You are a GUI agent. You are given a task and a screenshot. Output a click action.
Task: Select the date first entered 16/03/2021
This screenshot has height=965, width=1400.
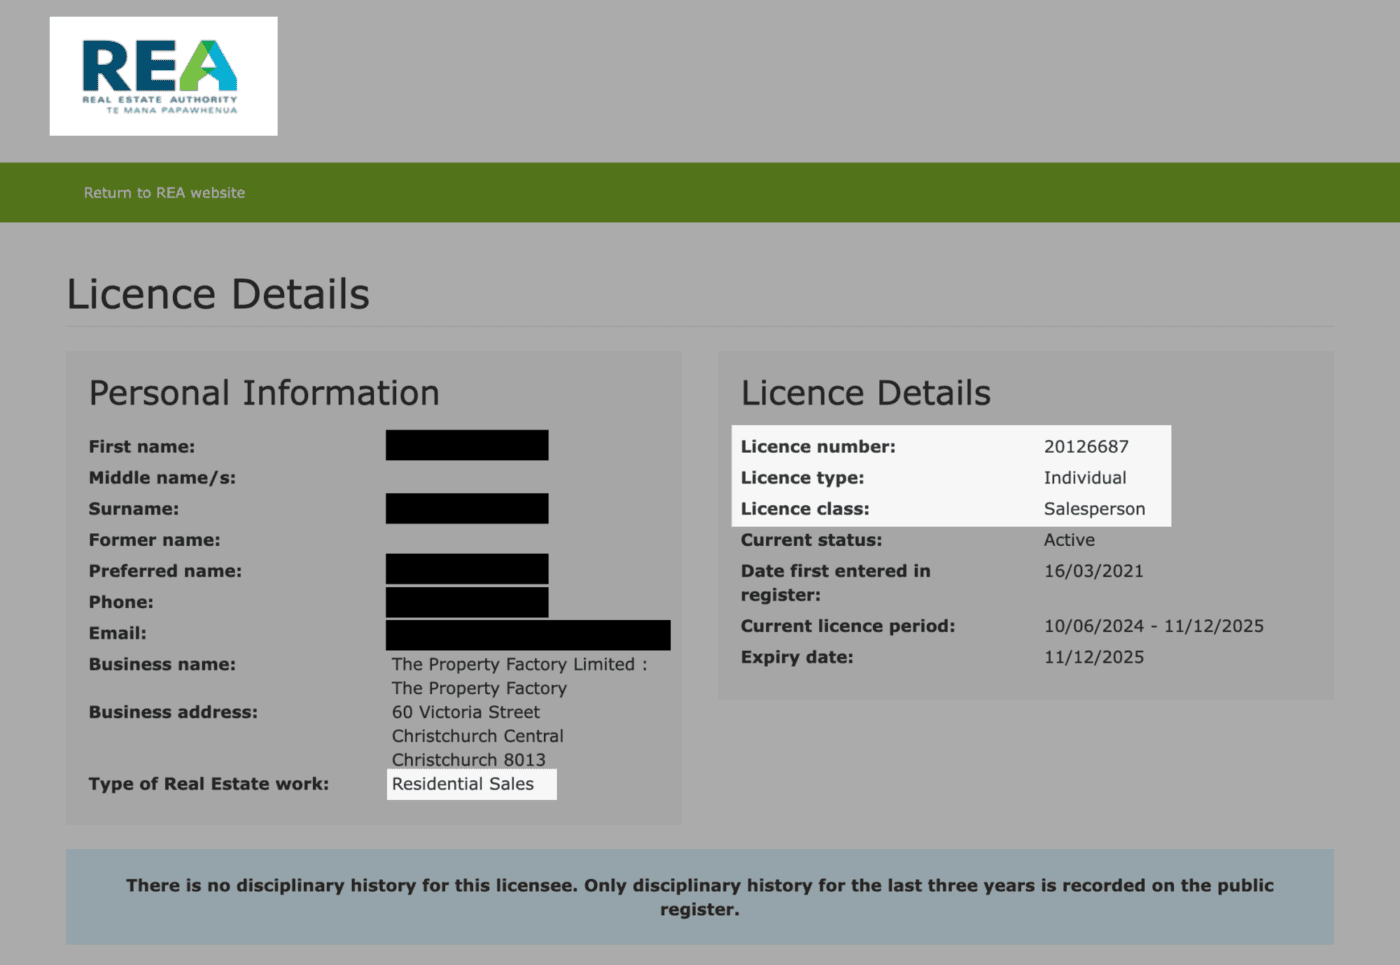pyautogui.click(x=1093, y=571)
